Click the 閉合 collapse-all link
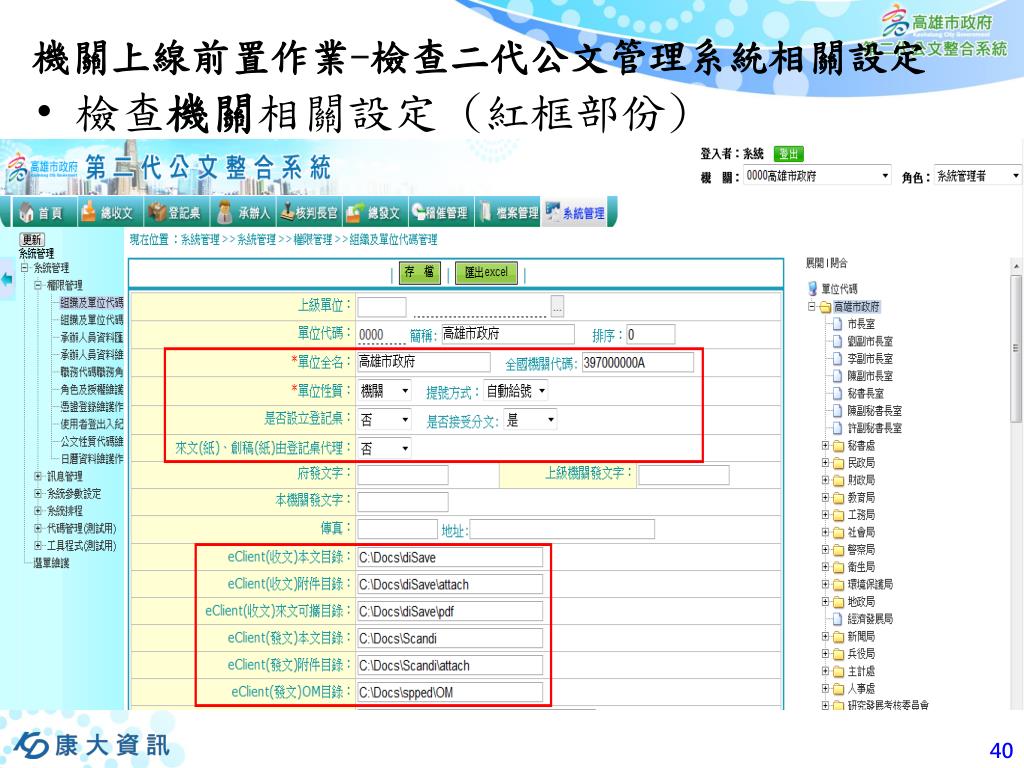 (839, 263)
